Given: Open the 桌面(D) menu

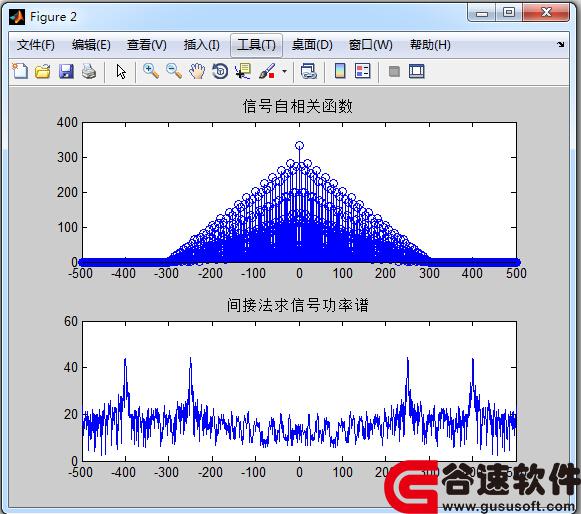Looking at the screenshot, I should tap(312, 45).
